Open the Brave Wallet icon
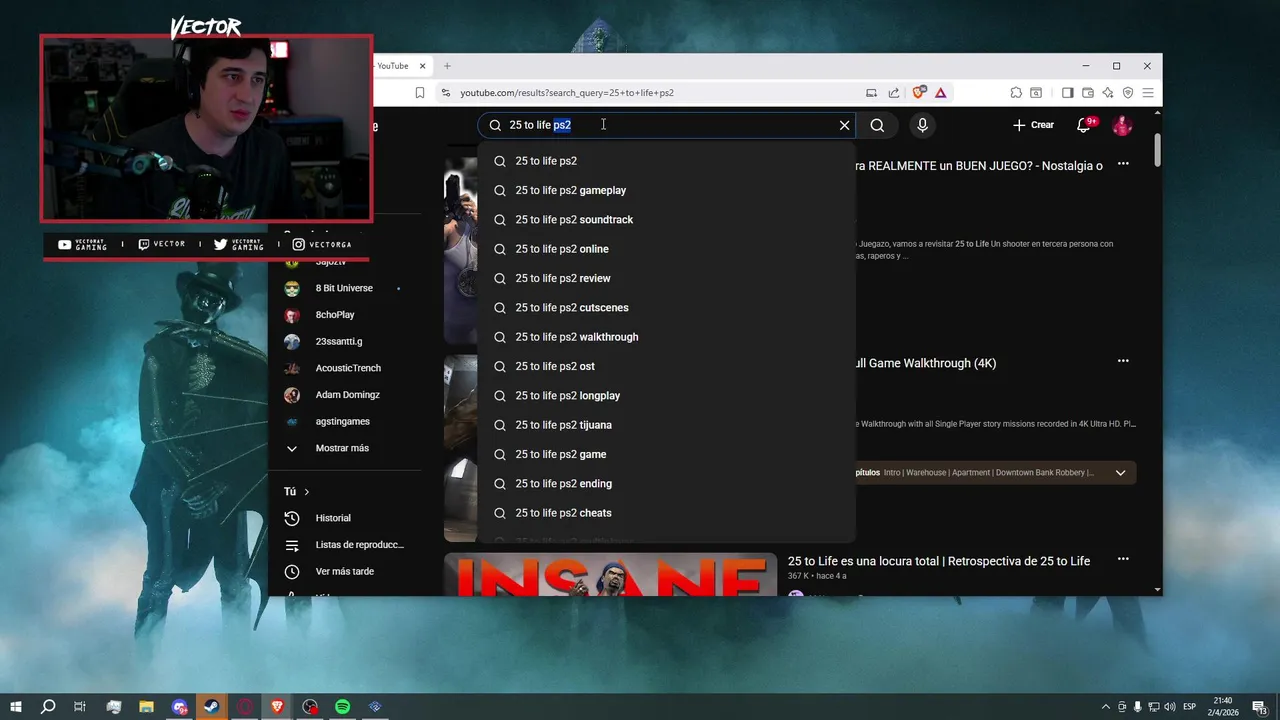 [x=1087, y=92]
